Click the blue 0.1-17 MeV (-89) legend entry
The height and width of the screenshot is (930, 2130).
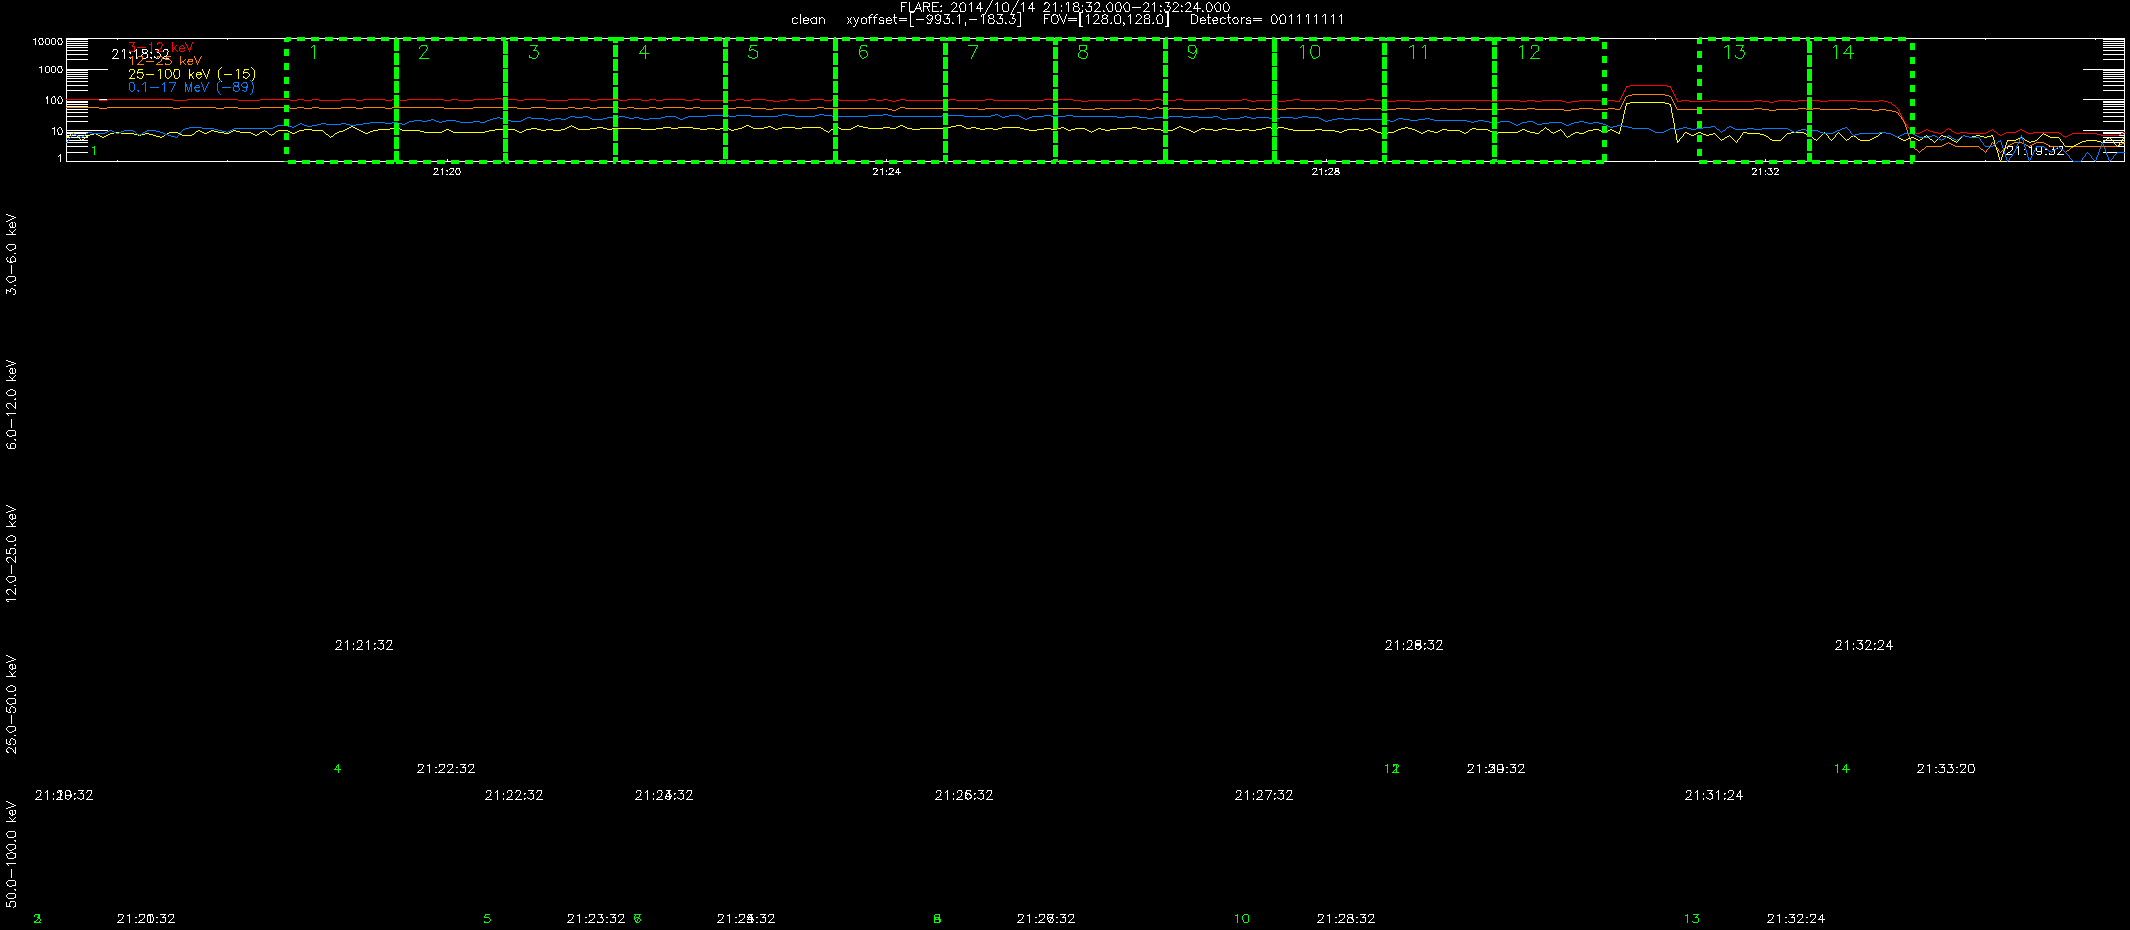click(x=191, y=87)
